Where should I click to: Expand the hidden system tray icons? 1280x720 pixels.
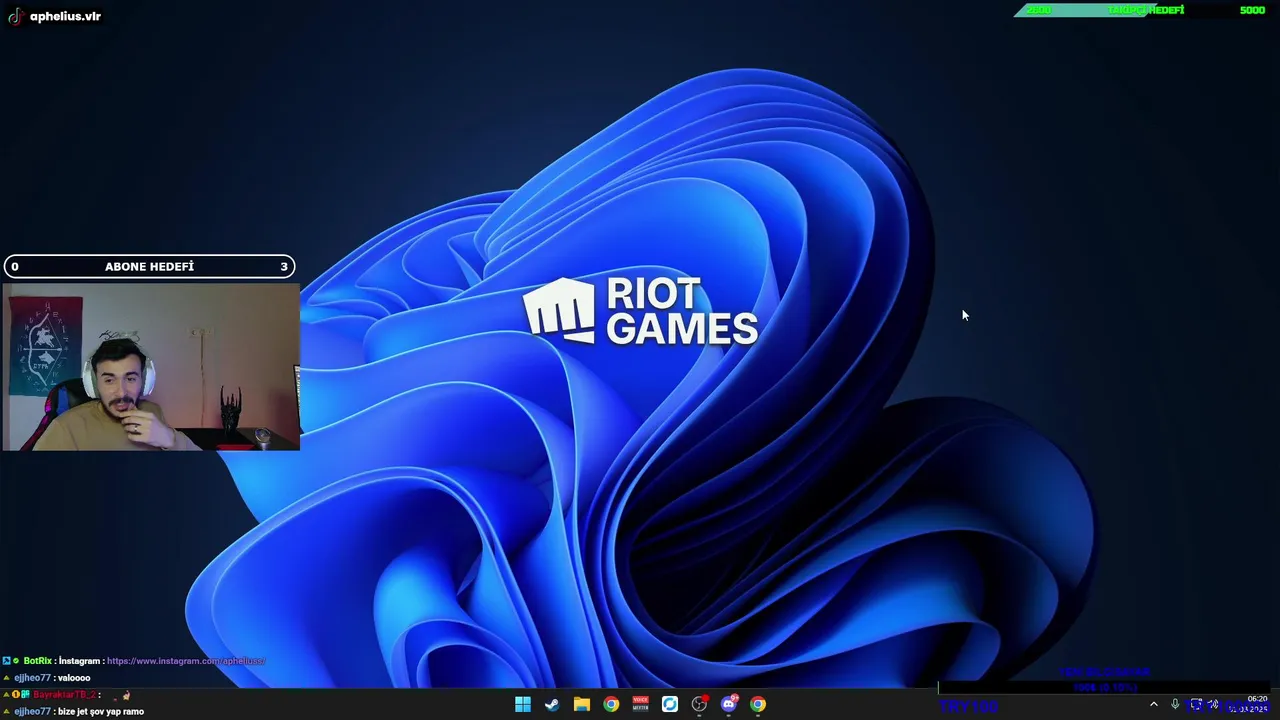tap(1153, 705)
